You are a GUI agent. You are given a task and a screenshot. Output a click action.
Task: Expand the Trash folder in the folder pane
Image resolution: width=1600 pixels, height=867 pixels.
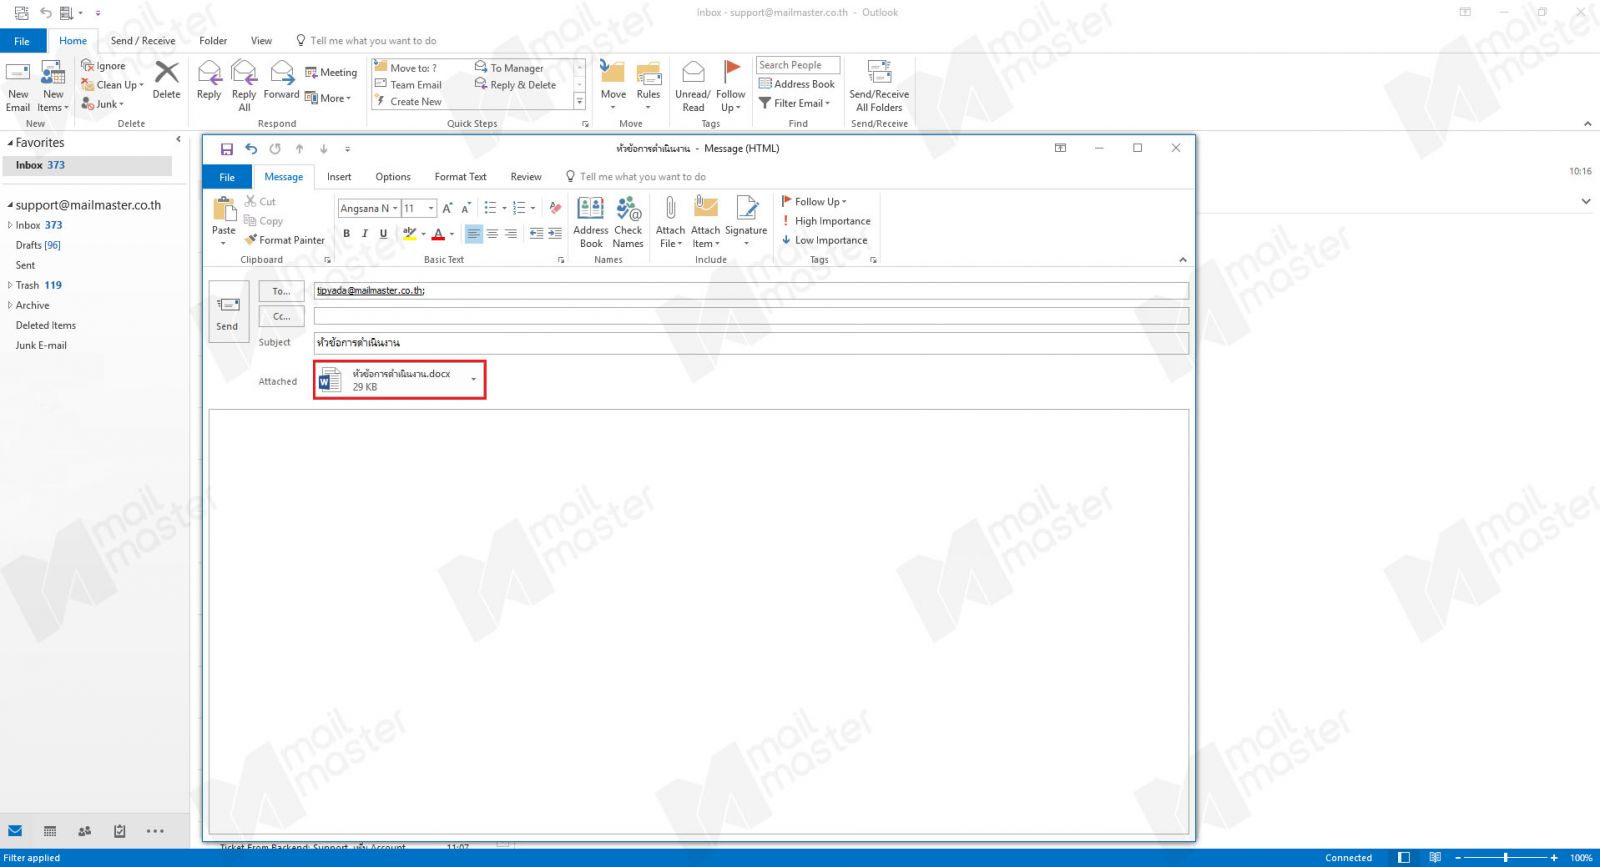click(10, 285)
